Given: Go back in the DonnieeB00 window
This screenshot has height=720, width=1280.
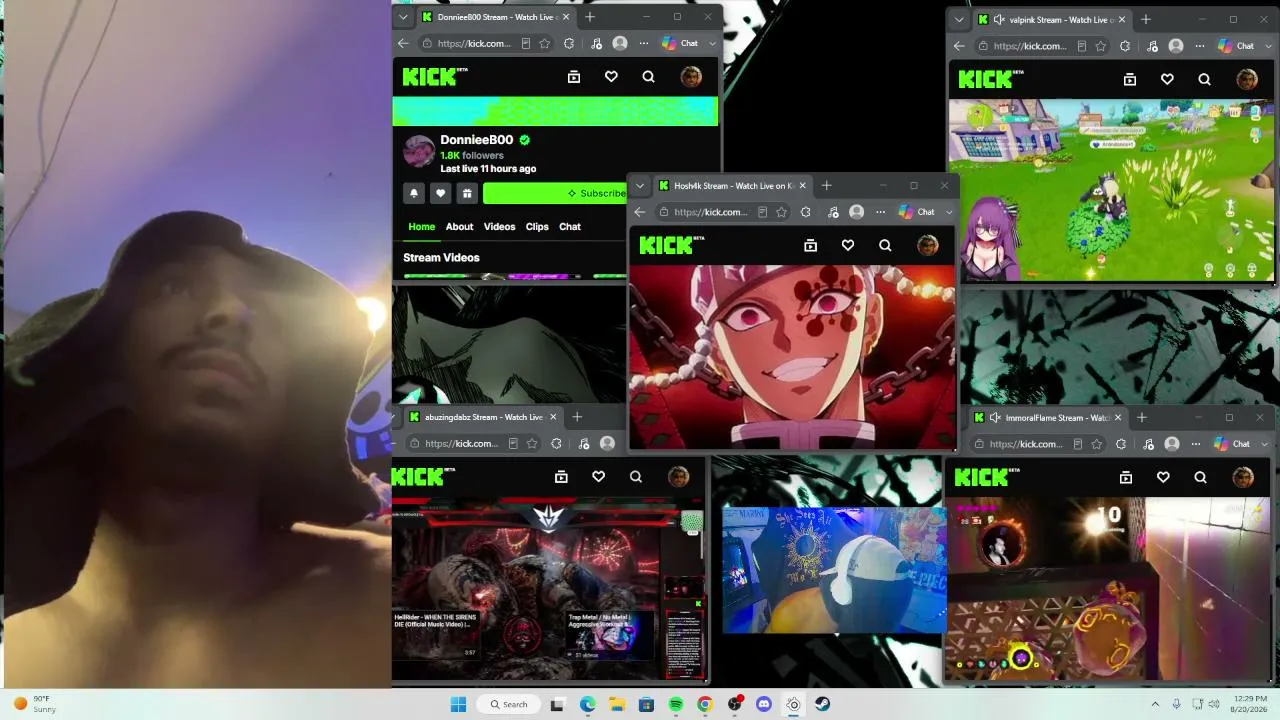Looking at the screenshot, I should [x=403, y=44].
